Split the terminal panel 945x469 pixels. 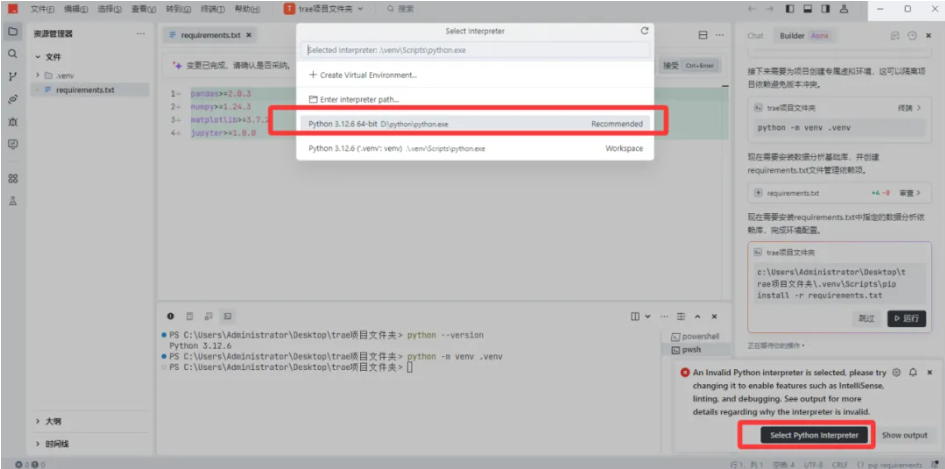635,316
